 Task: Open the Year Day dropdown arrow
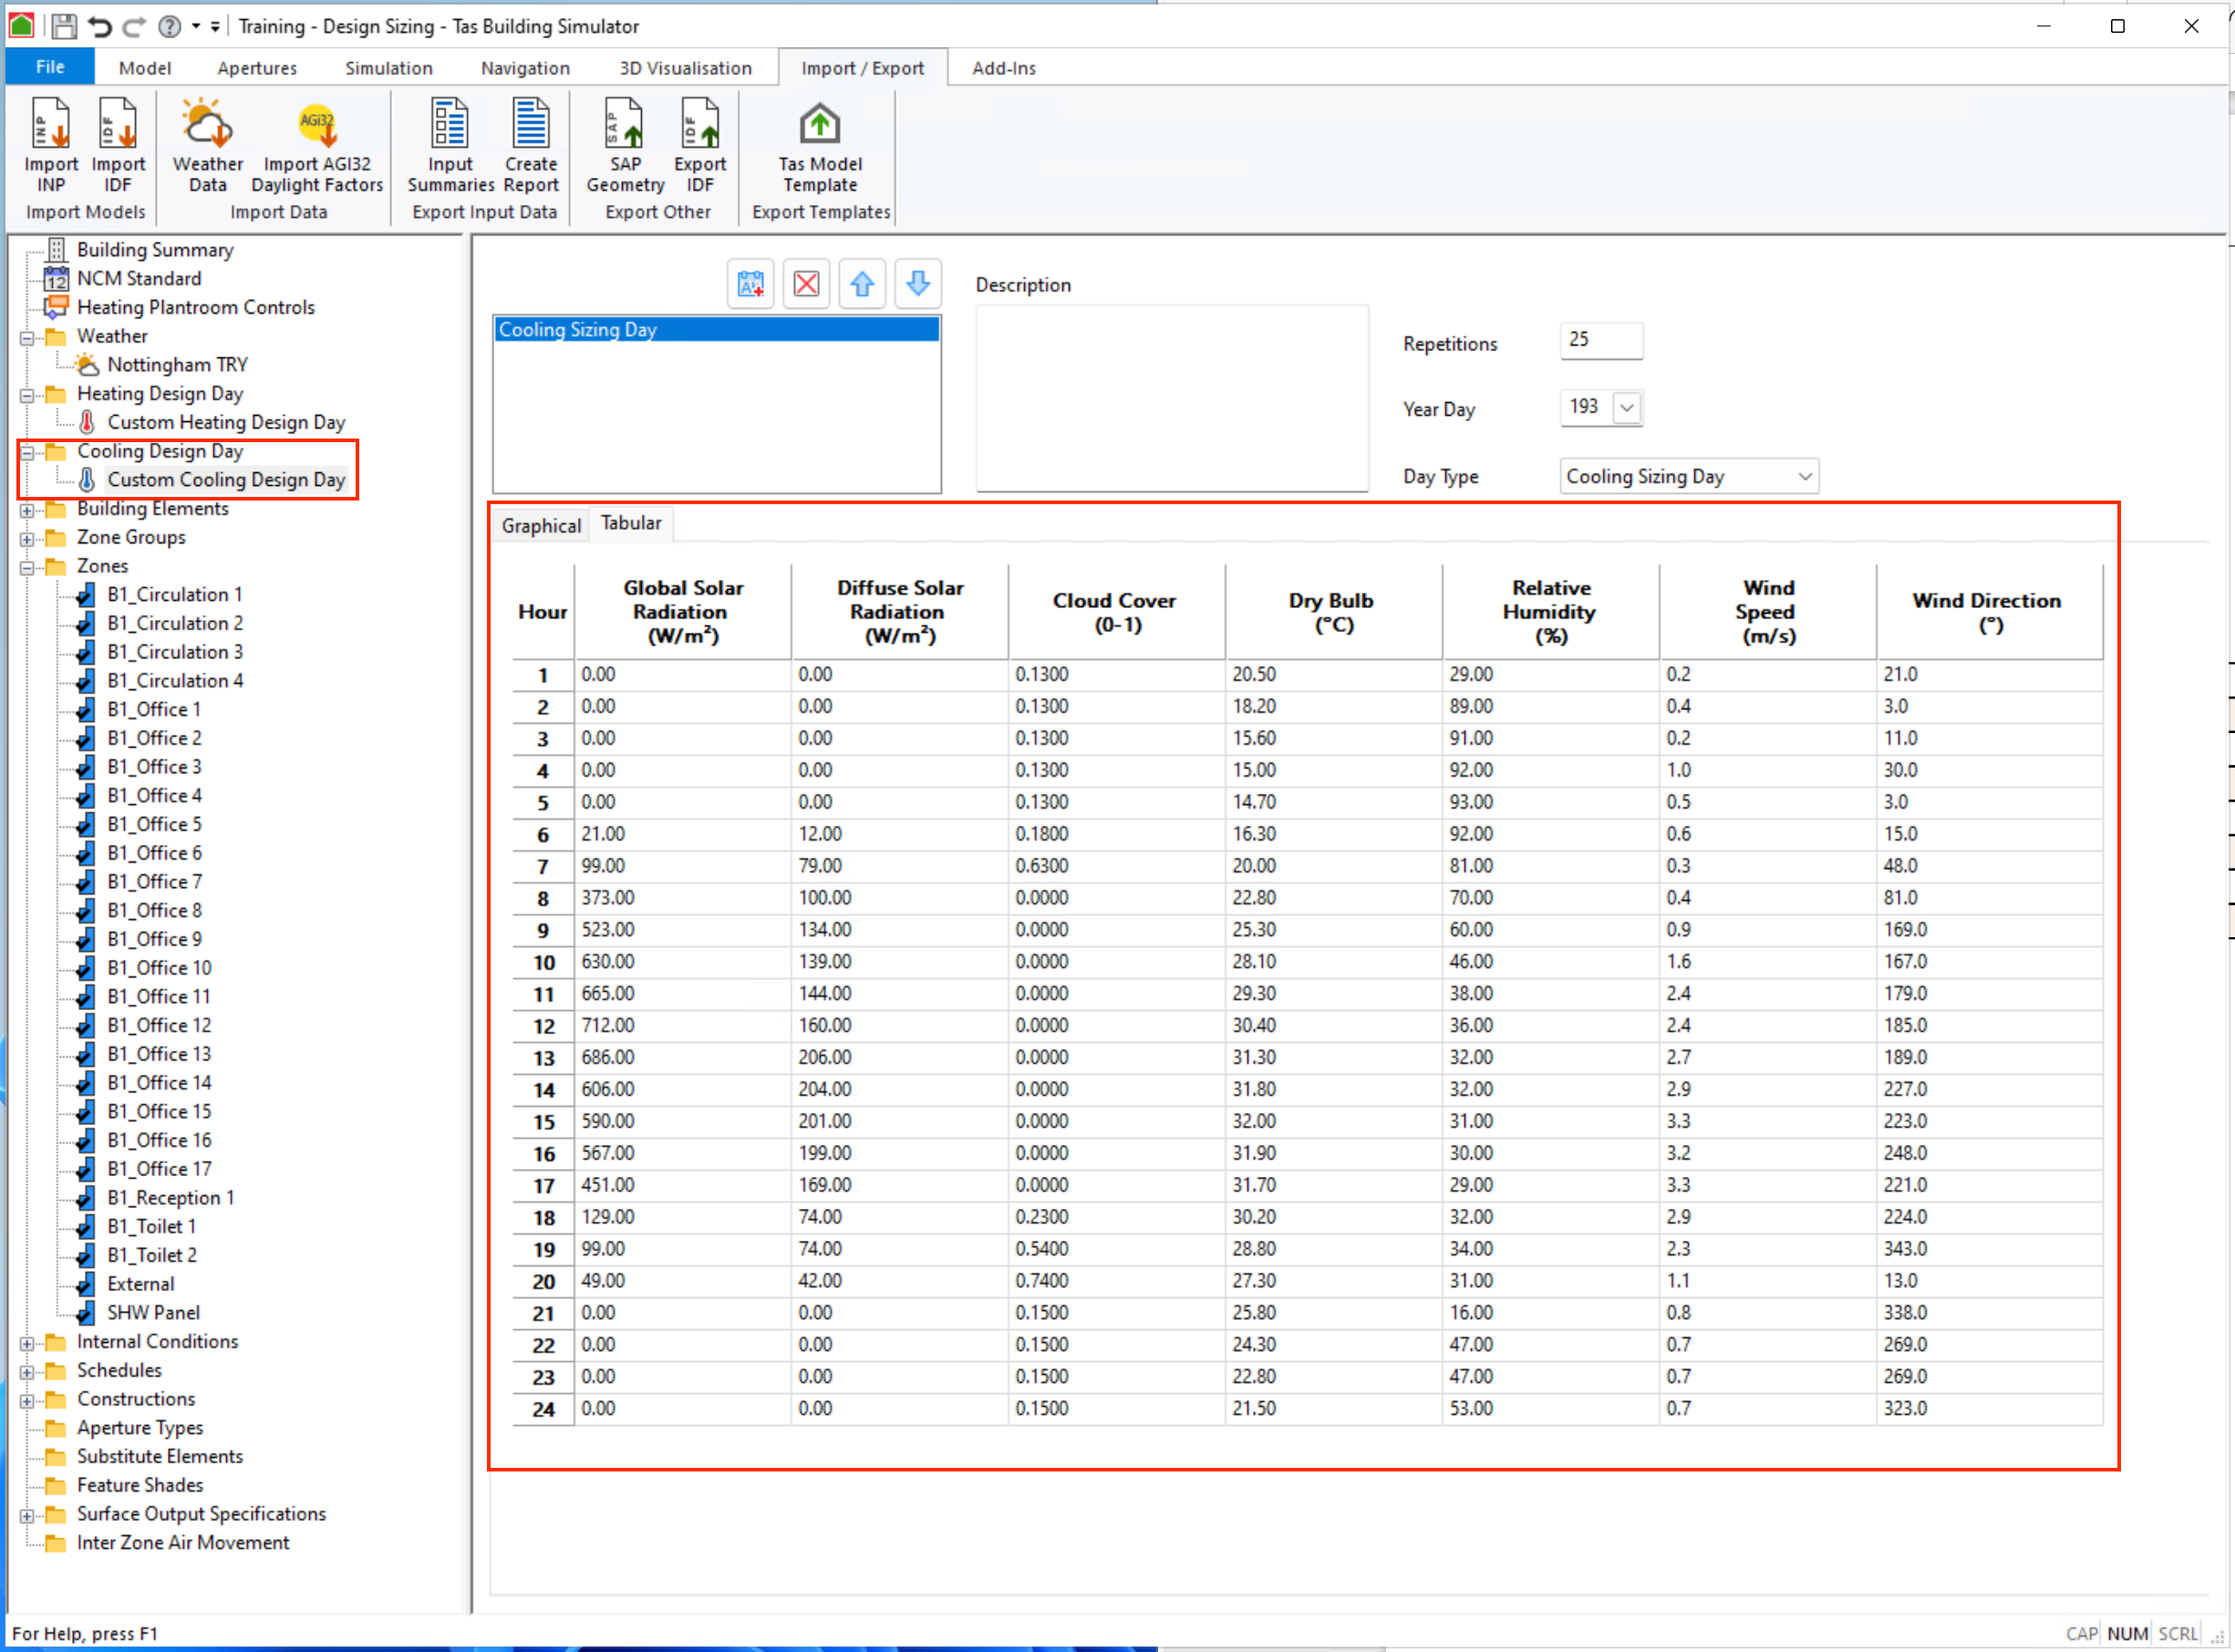1627,408
